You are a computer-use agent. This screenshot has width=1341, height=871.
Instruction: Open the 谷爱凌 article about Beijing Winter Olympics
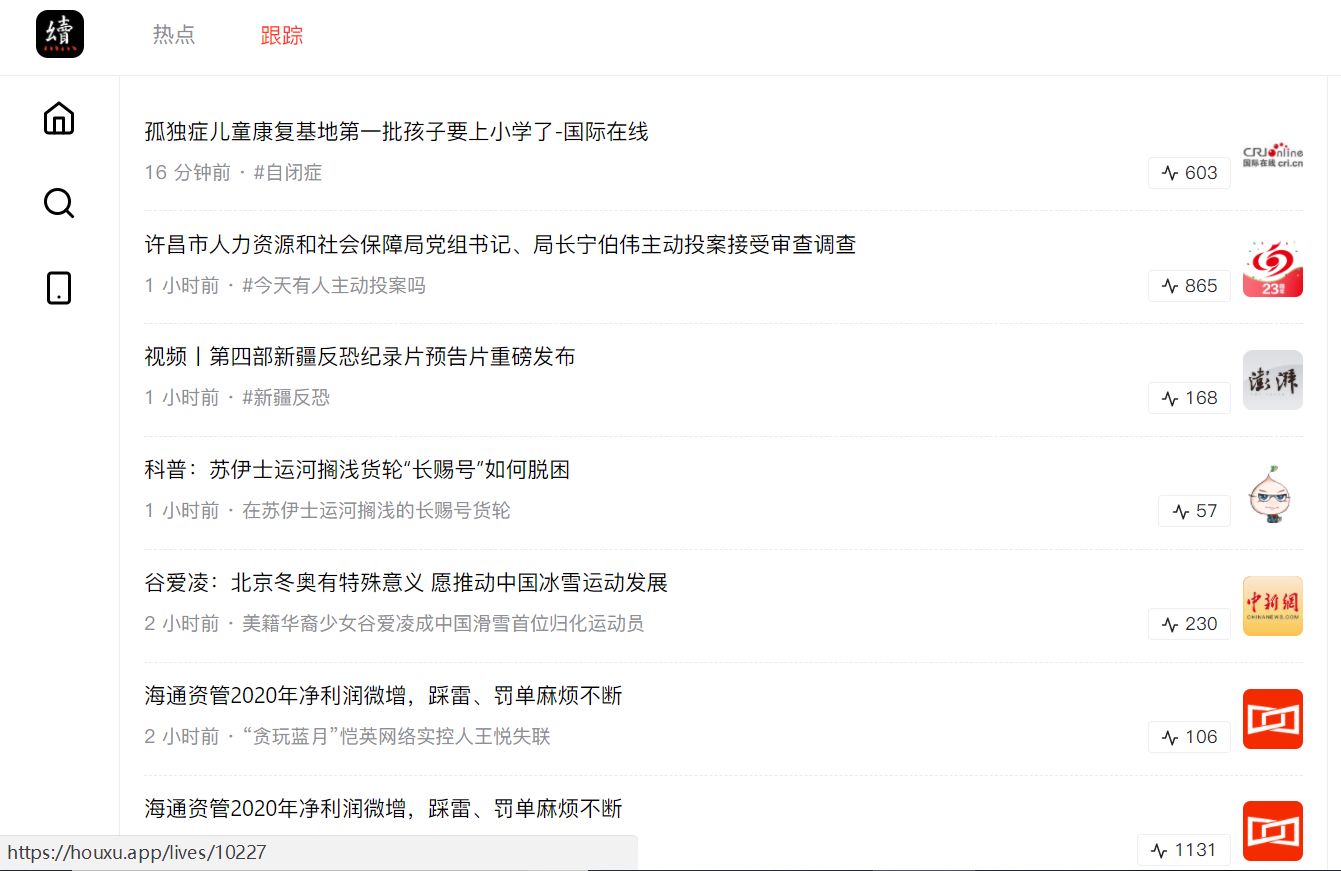pyautogui.click(x=407, y=582)
